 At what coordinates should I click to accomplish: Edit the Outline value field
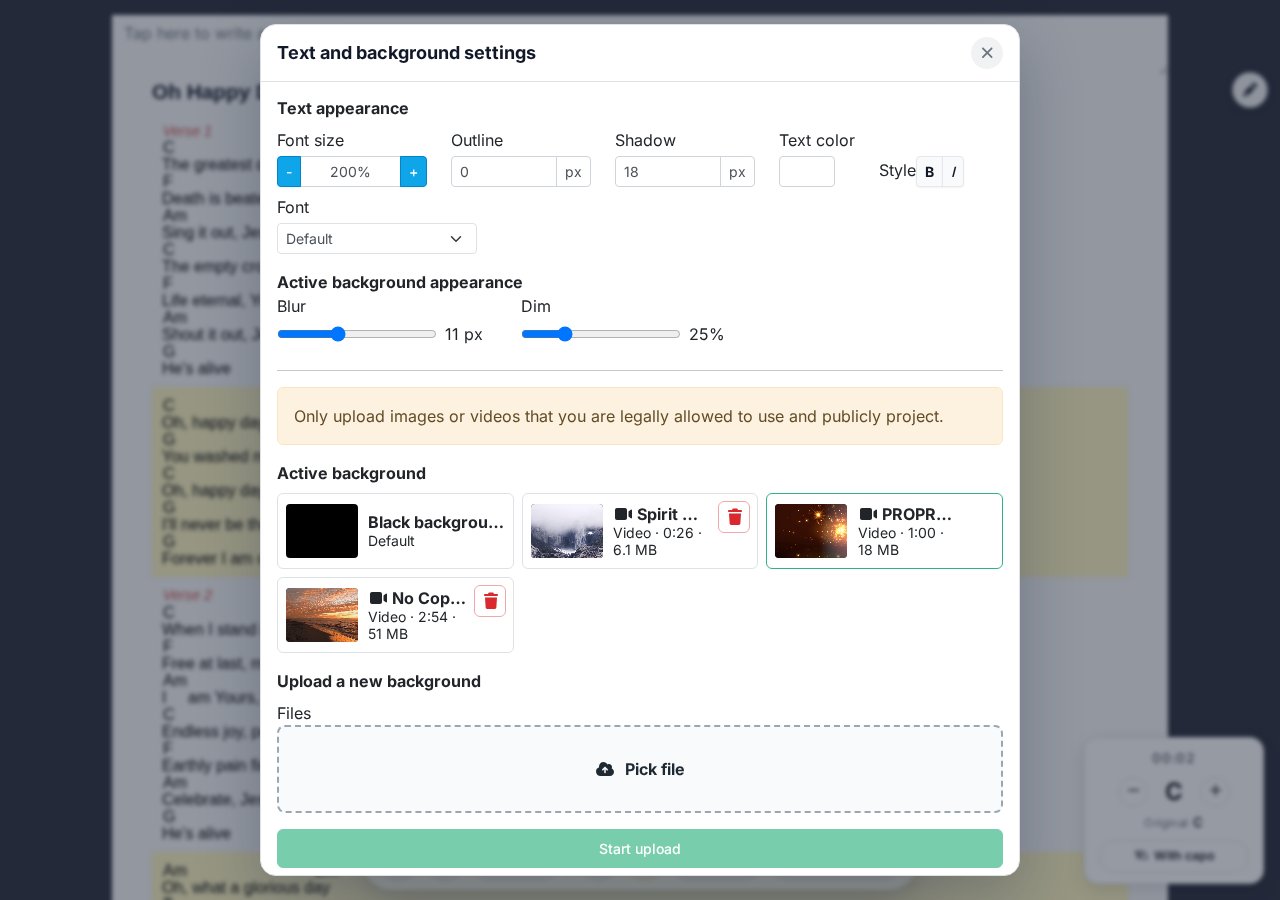(504, 172)
